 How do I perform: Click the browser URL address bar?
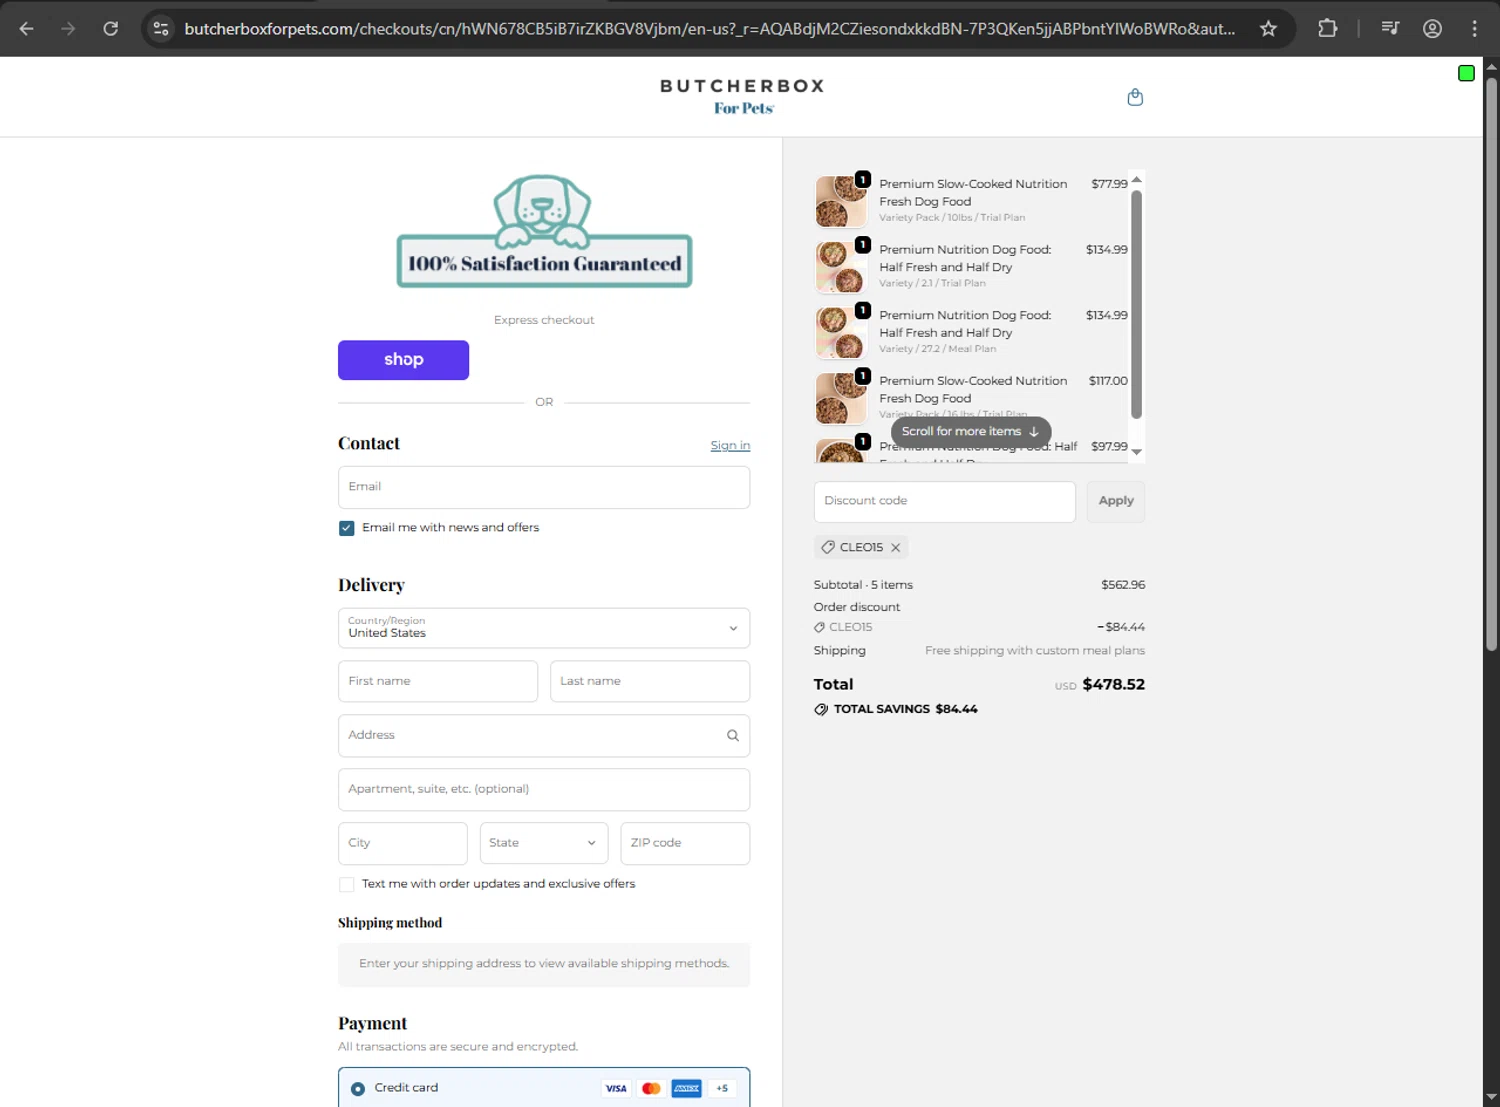click(x=710, y=28)
